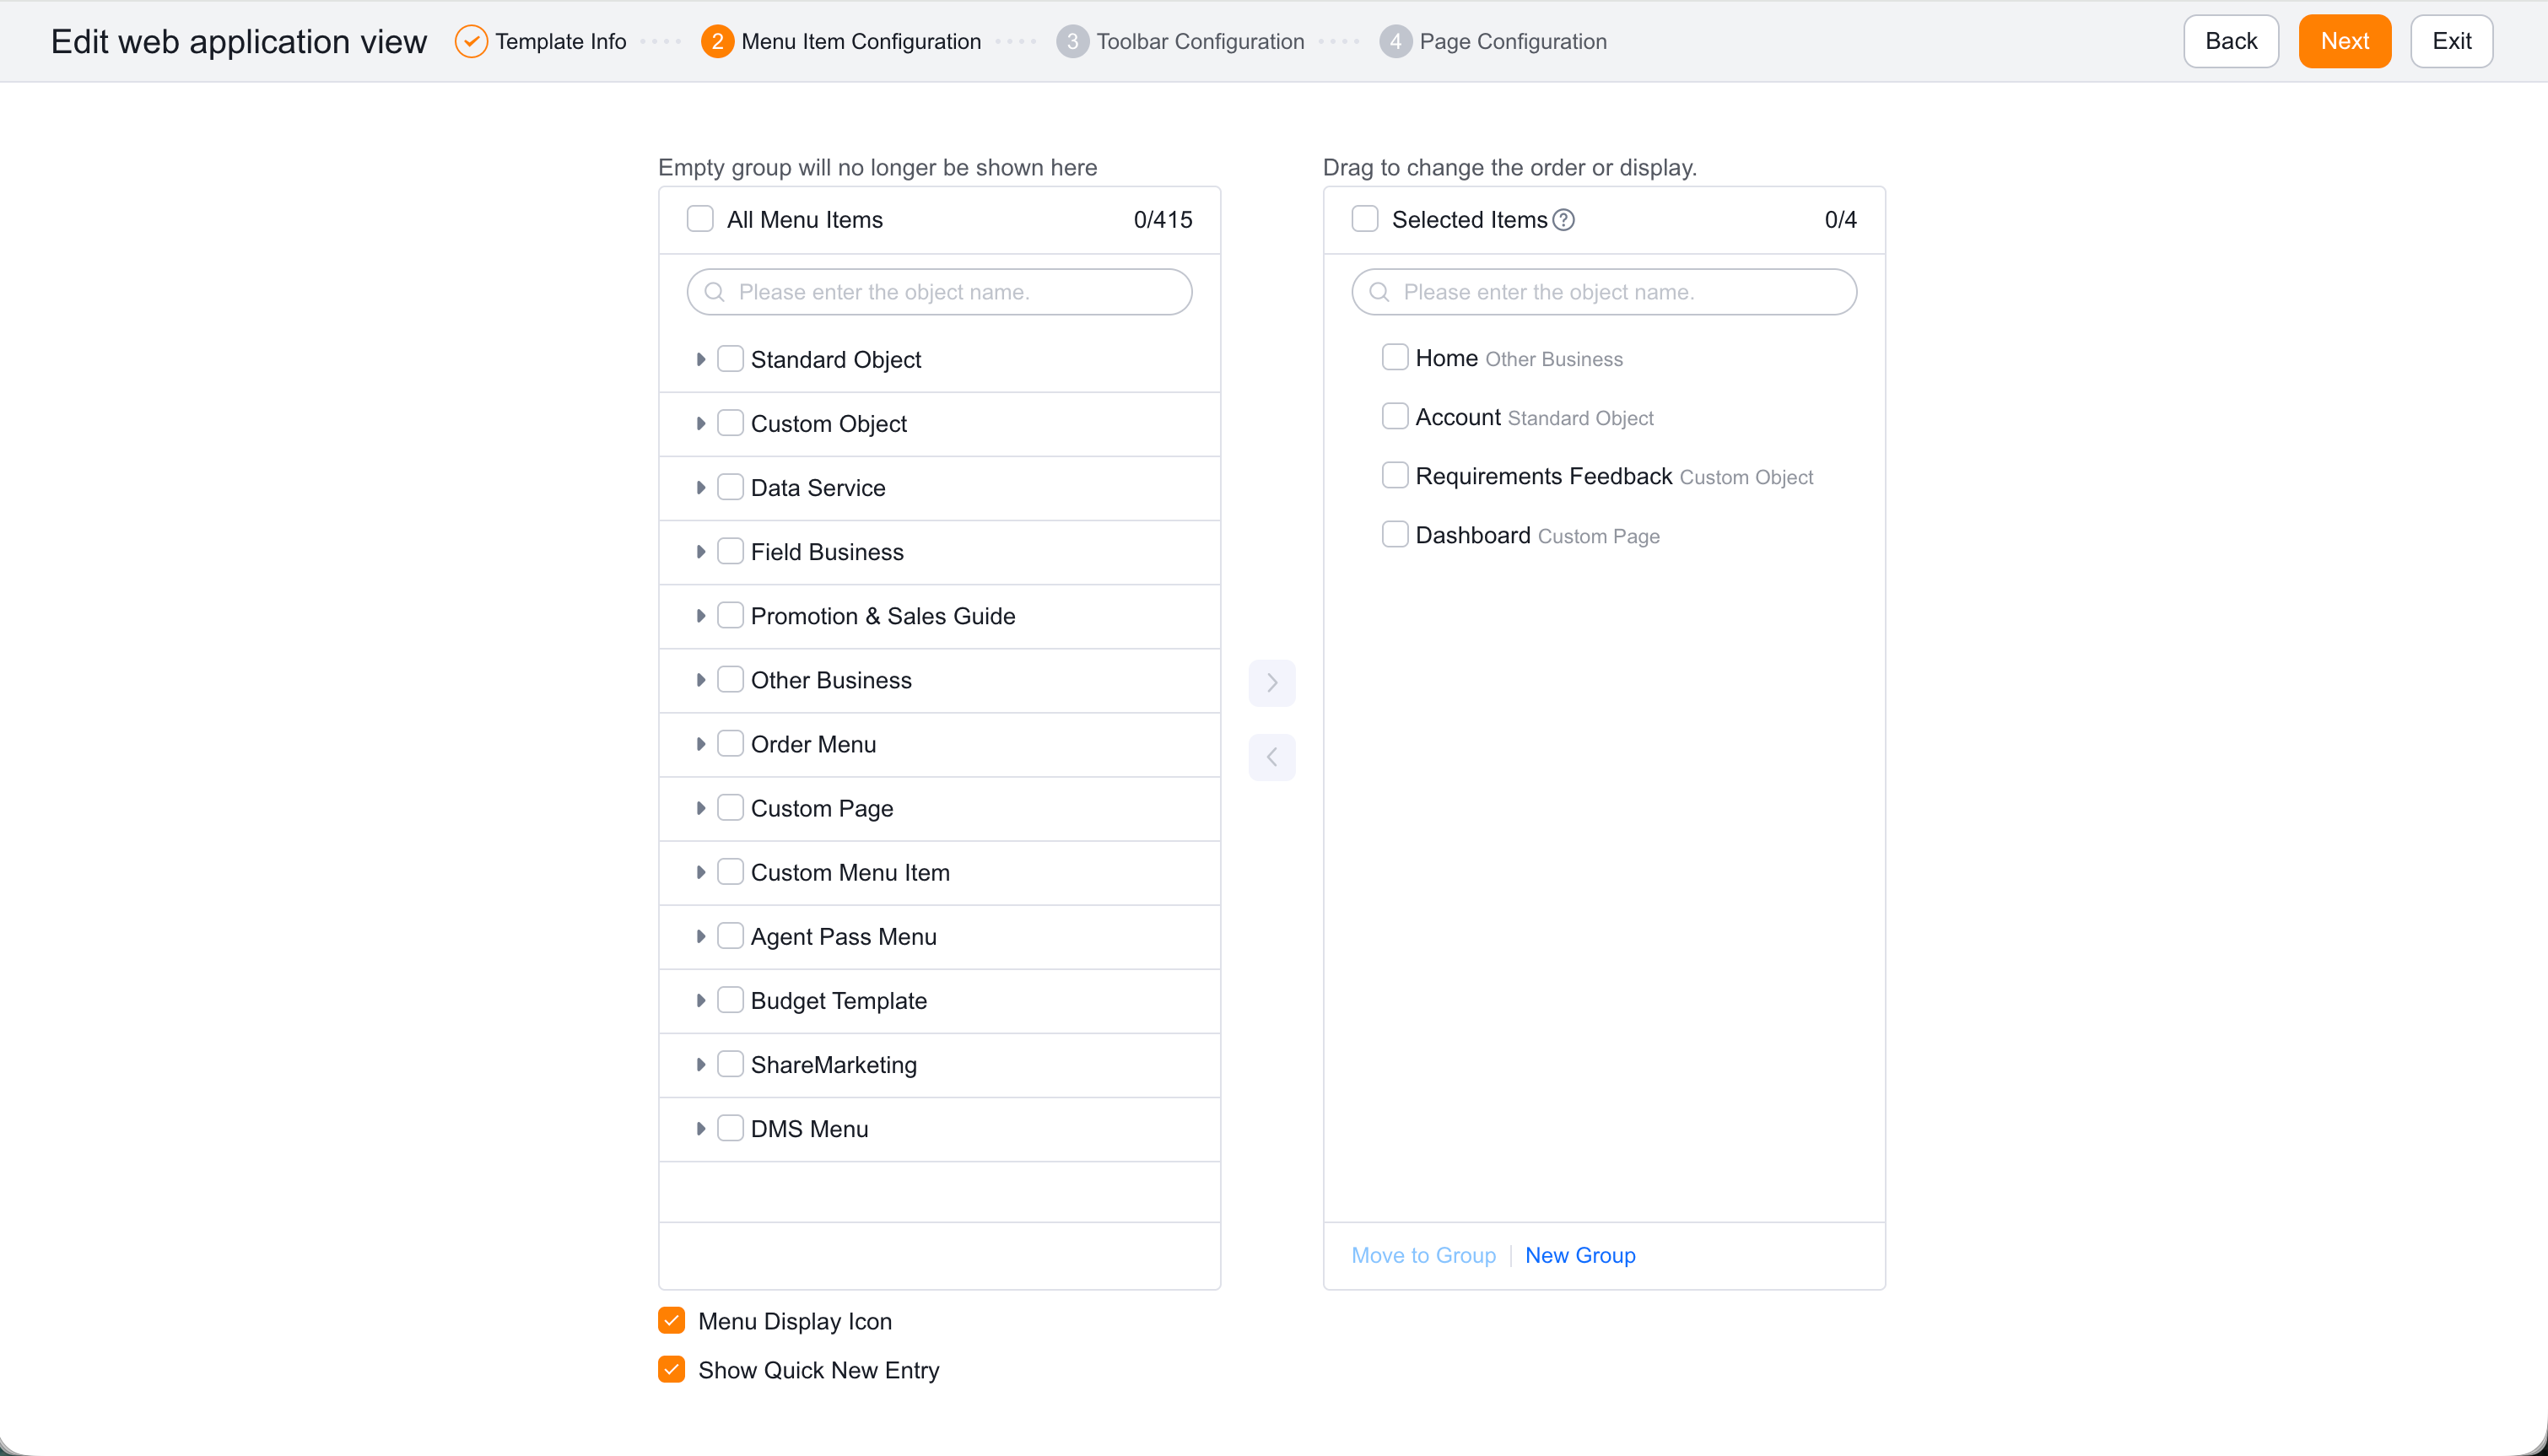Expand the Promotion & Sales Guide arrow

coord(700,615)
